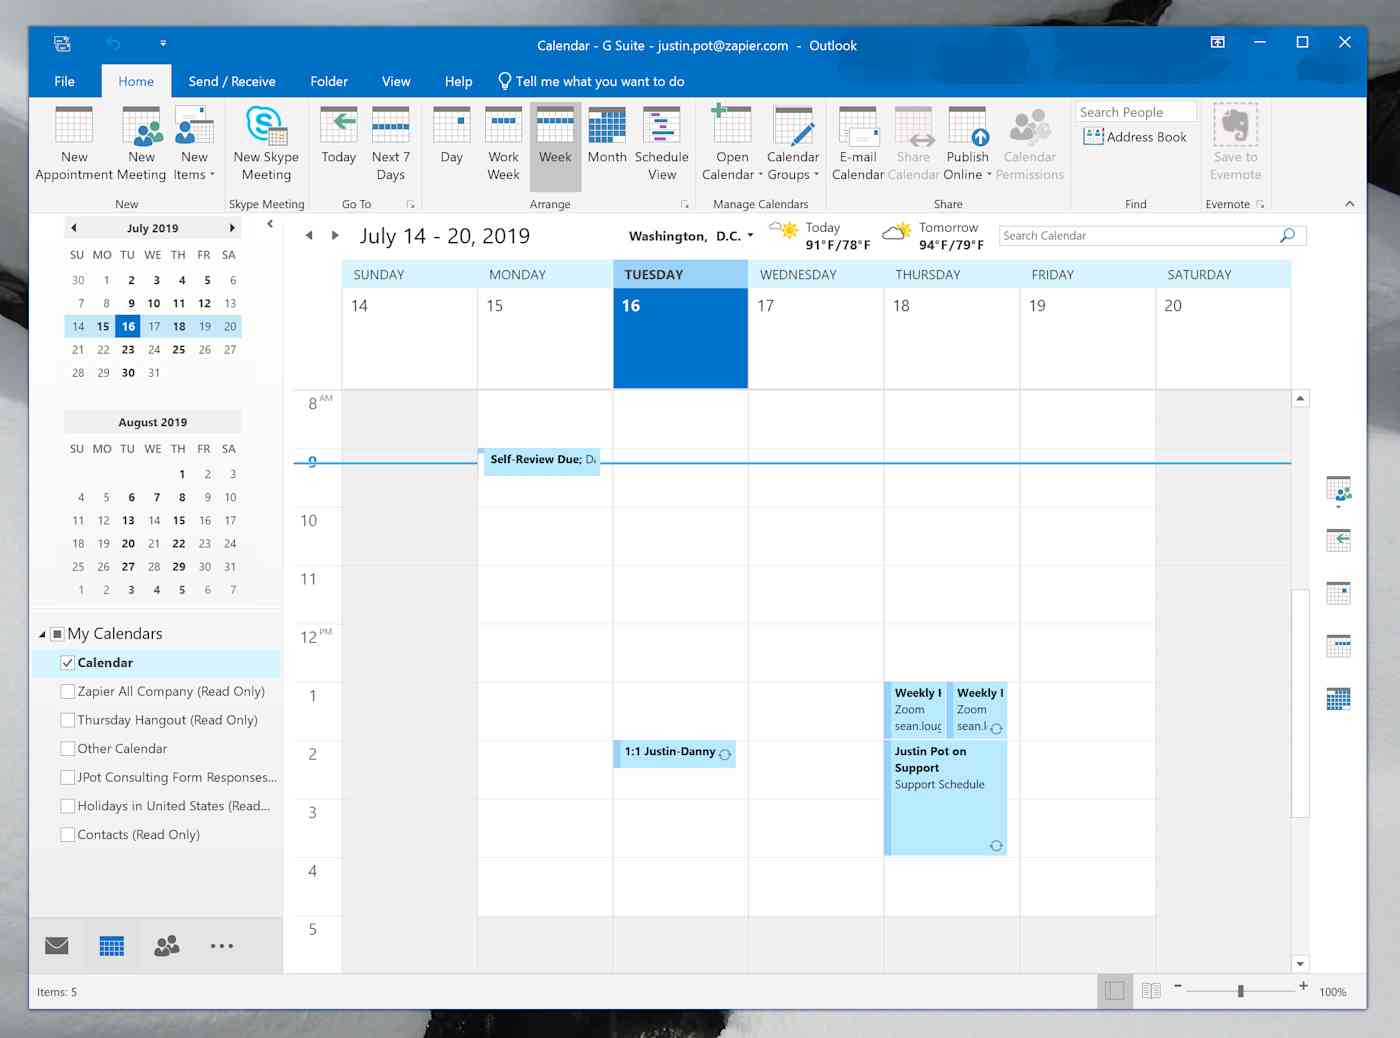Select July 23 in the date navigator
Viewport: 1400px width, 1038px height.
coord(128,350)
